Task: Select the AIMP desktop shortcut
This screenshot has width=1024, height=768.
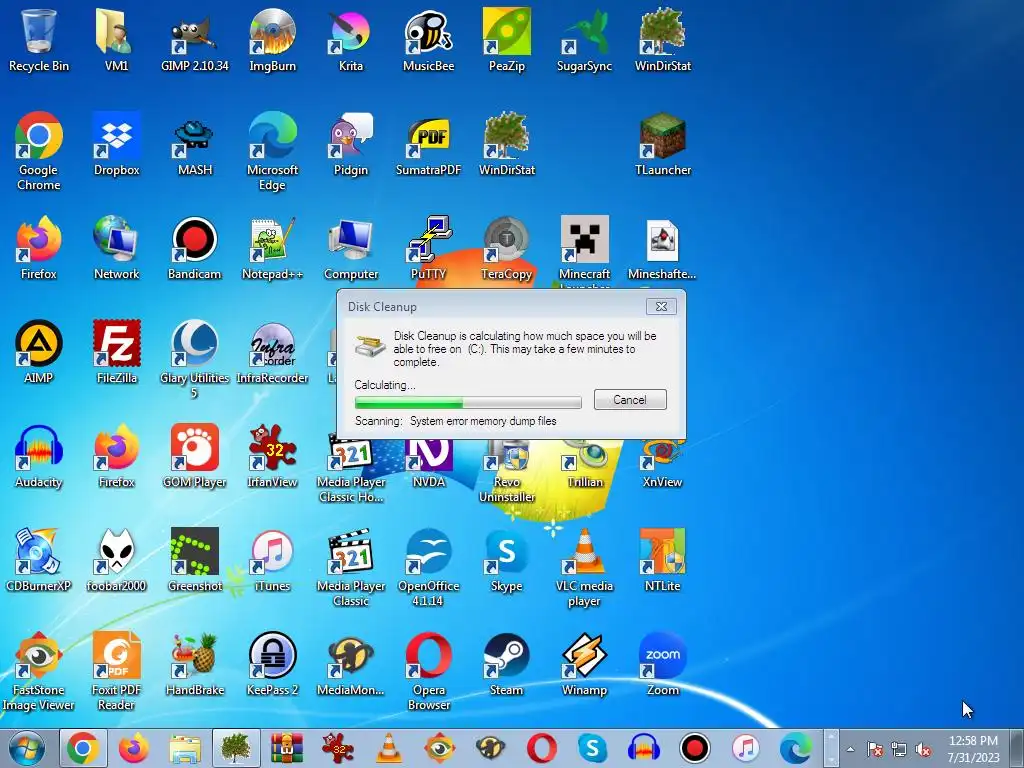Action: [x=39, y=353]
